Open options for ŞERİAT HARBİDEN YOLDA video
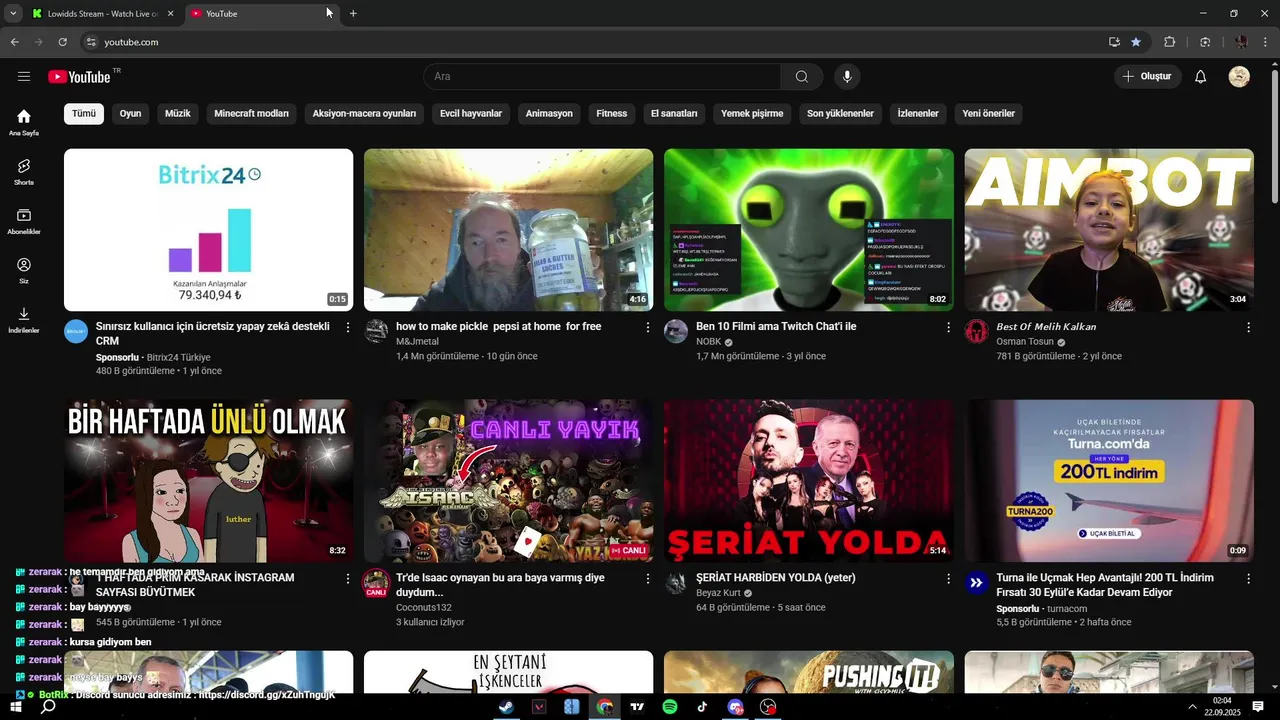The width and height of the screenshot is (1280, 720). (x=948, y=578)
